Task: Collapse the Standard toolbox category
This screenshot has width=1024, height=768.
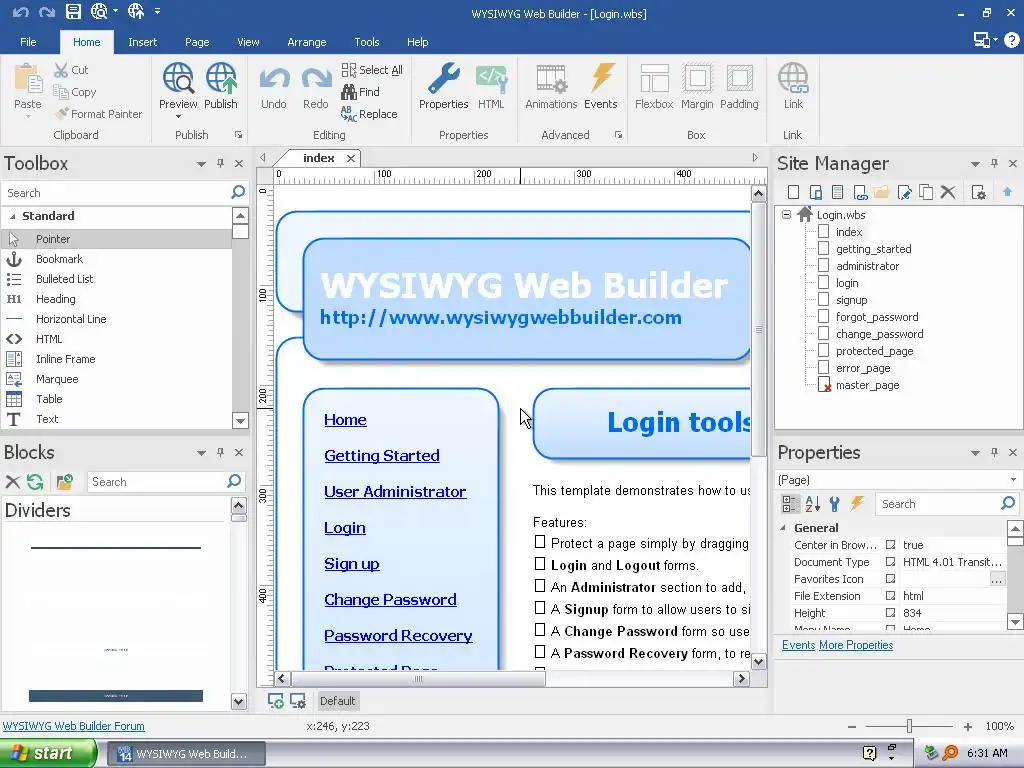Action: pyautogui.click(x=12, y=216)
